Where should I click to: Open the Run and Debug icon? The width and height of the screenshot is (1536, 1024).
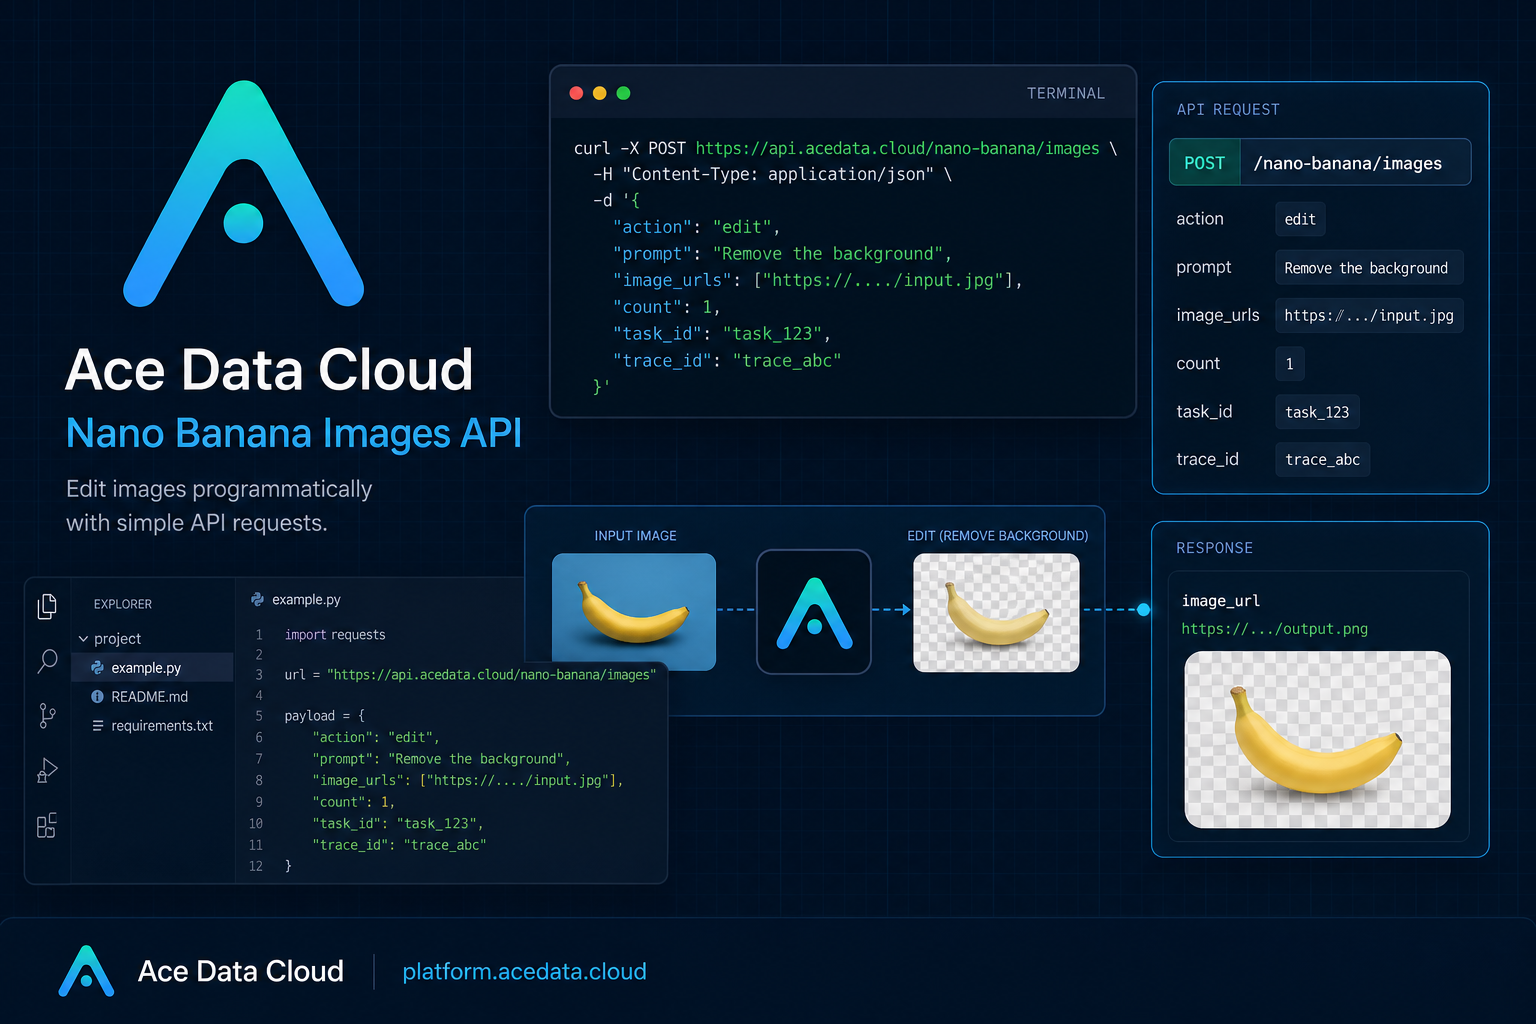(x=47, y=770)
